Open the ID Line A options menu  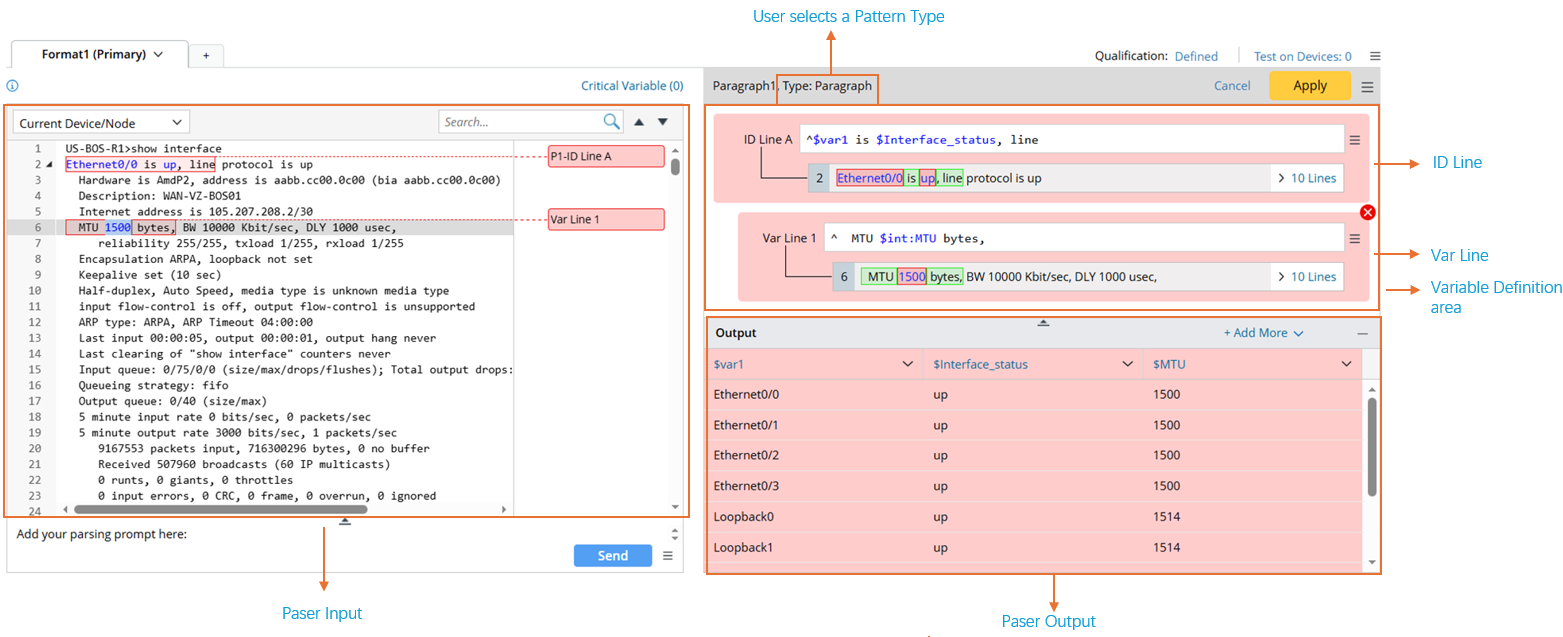(x=1355, y=140)
